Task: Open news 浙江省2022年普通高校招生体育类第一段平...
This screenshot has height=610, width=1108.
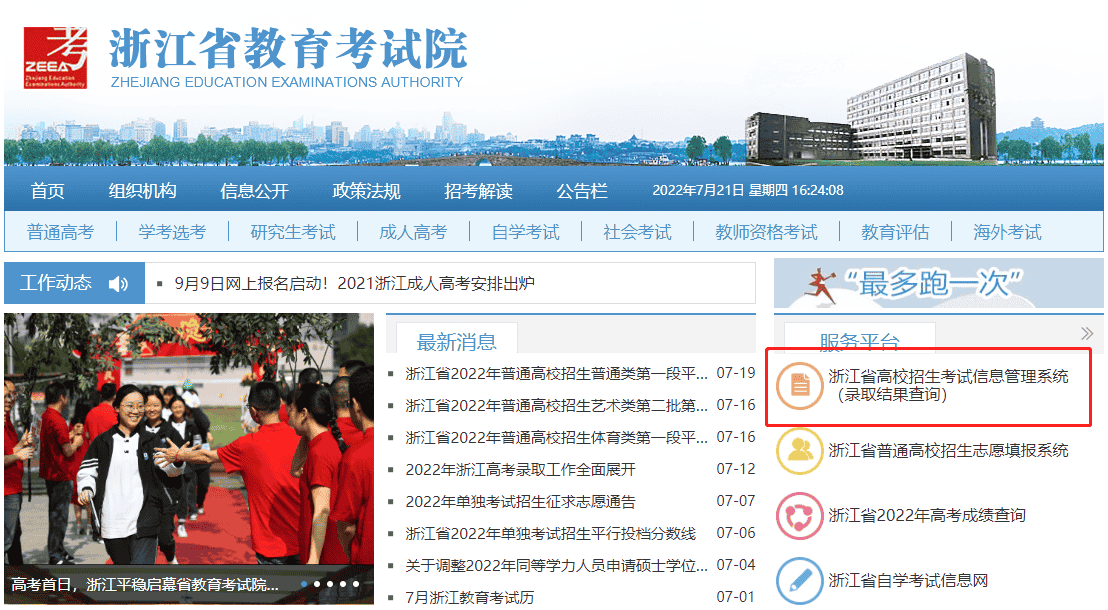Action: click(x=557, y=438)
